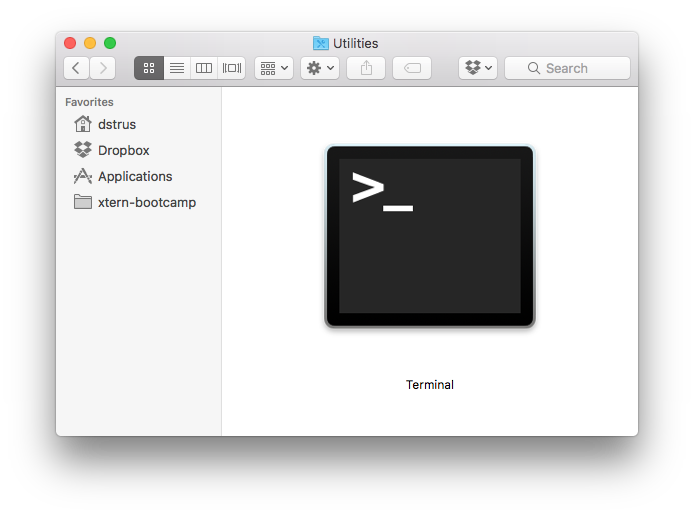Open the Action gear menu
The width and height of the screenshot is (694, 516).
click(x=320, y=68)
